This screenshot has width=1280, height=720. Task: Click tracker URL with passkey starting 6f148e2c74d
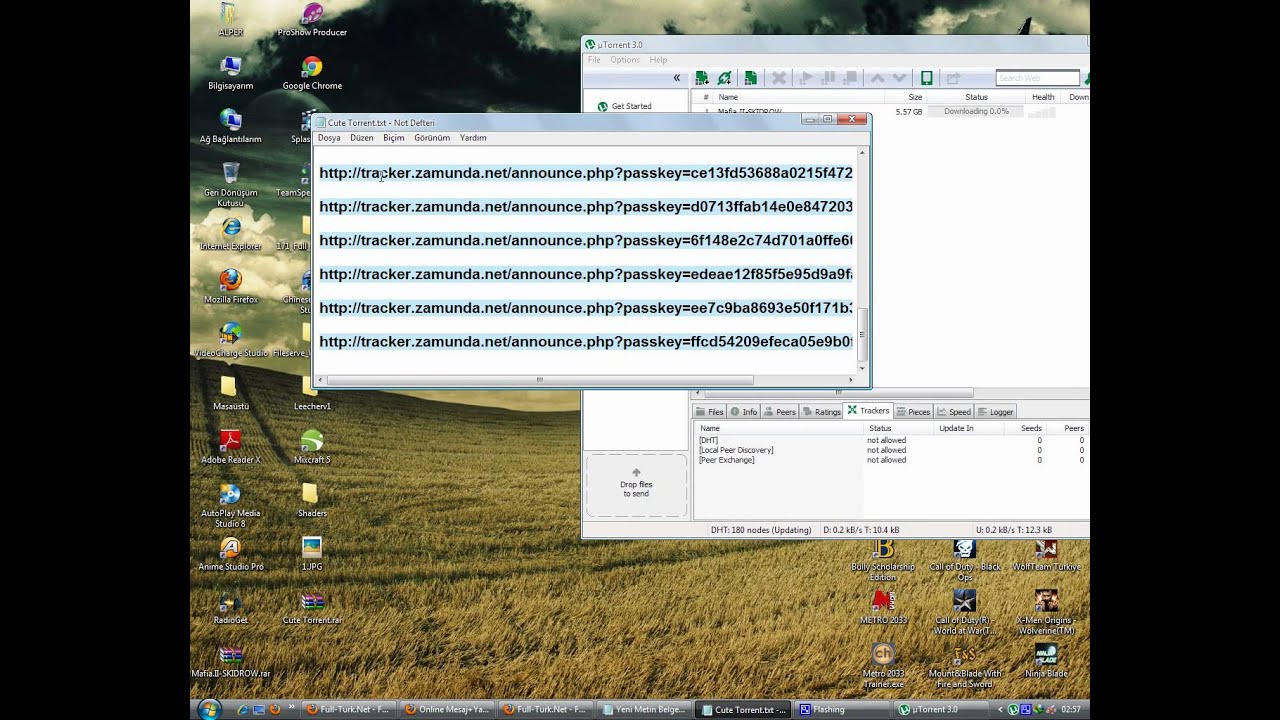(586, 241)
